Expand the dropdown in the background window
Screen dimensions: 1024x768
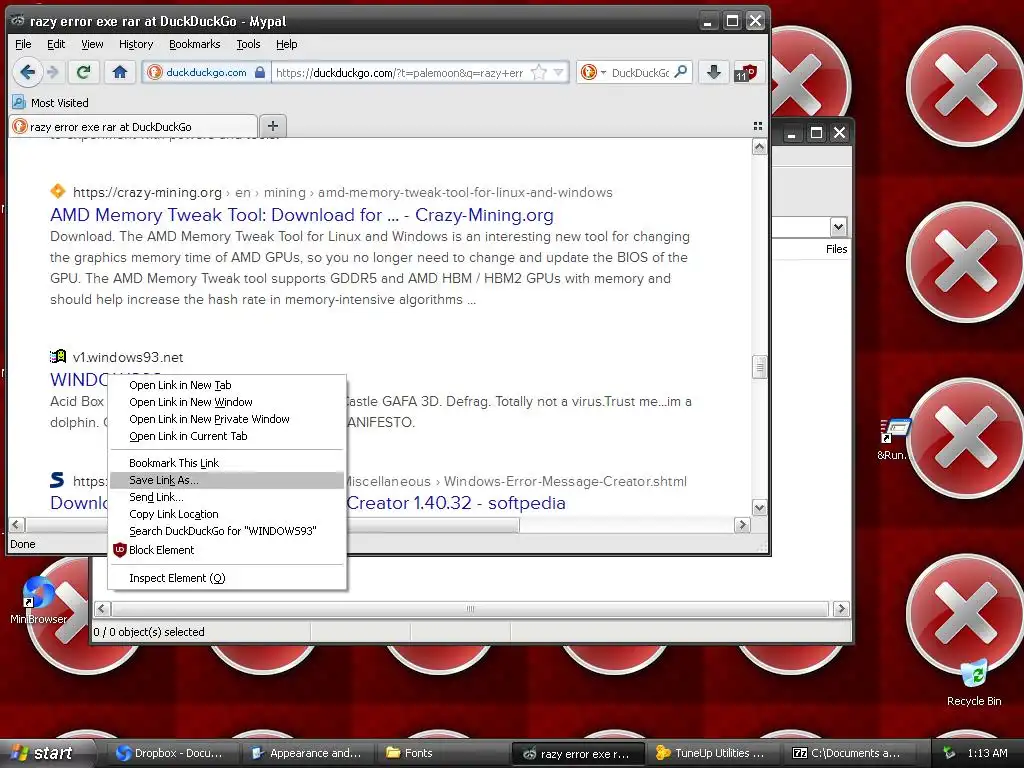[838, 227]
